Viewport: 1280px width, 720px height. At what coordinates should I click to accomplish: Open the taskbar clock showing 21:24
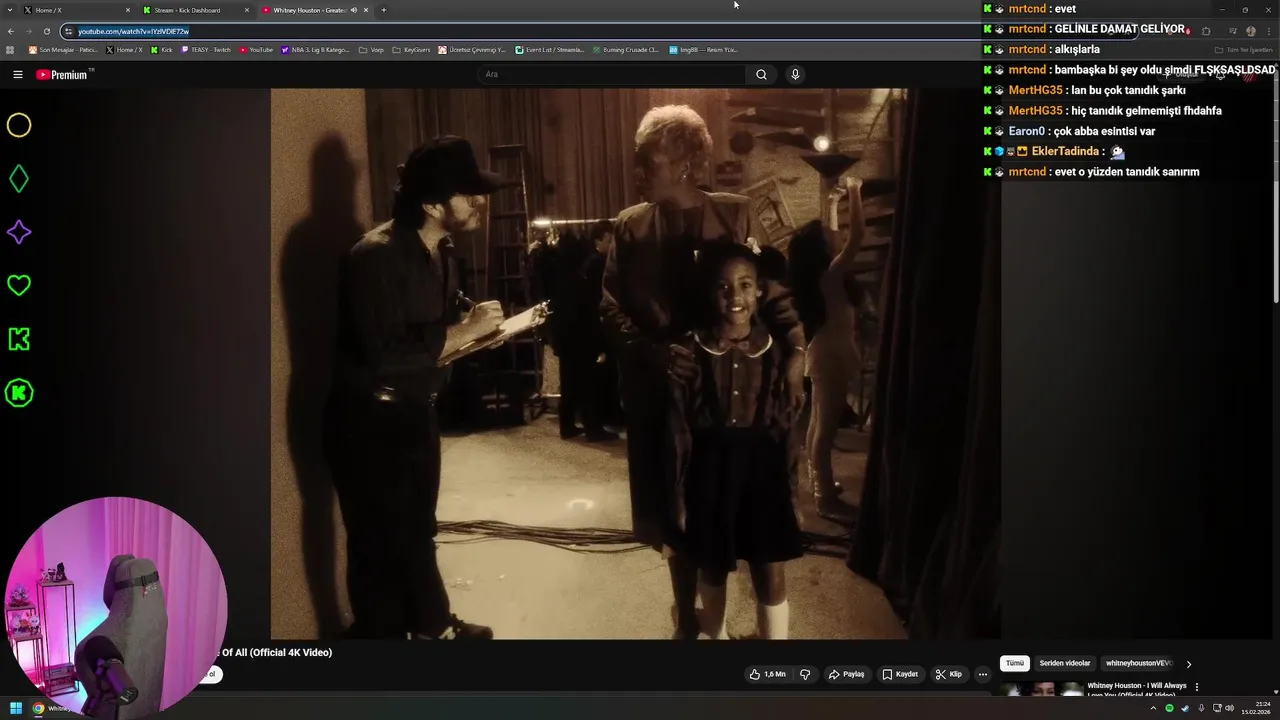pyautogui.click(x=1255, y=708)
